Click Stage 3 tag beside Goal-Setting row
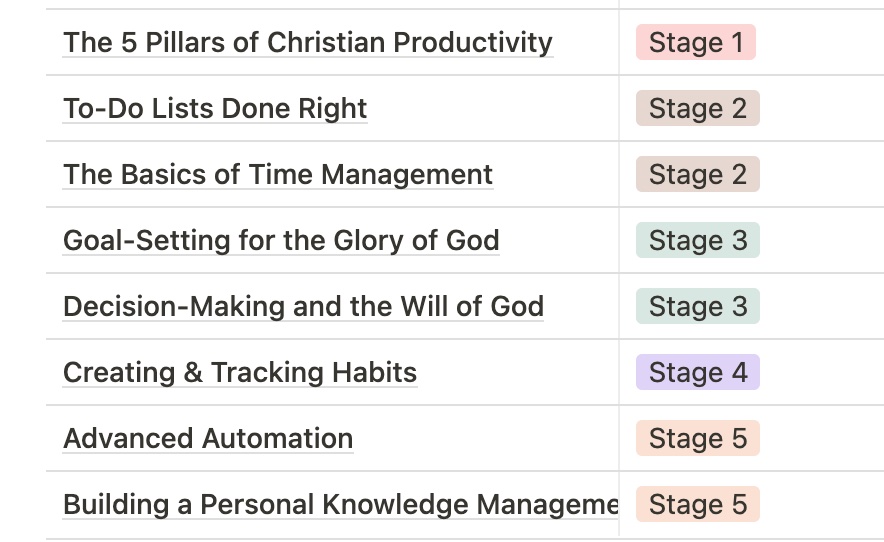The image size is (884, 542). 698,240
